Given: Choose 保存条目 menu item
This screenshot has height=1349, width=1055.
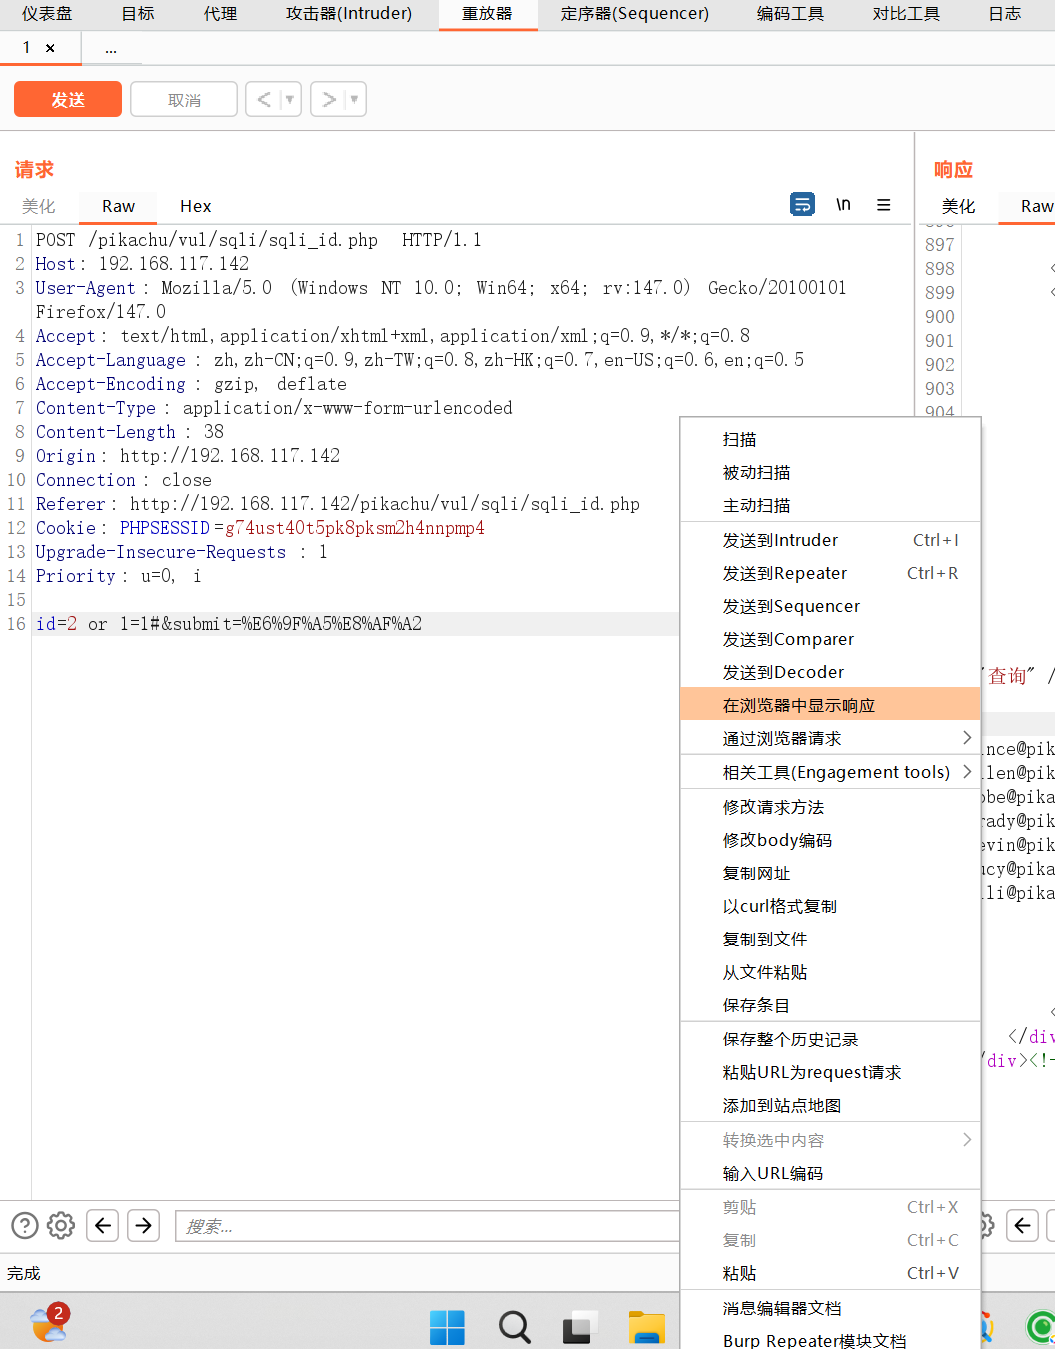Looking at the screenshot, I should [830, 1005].
